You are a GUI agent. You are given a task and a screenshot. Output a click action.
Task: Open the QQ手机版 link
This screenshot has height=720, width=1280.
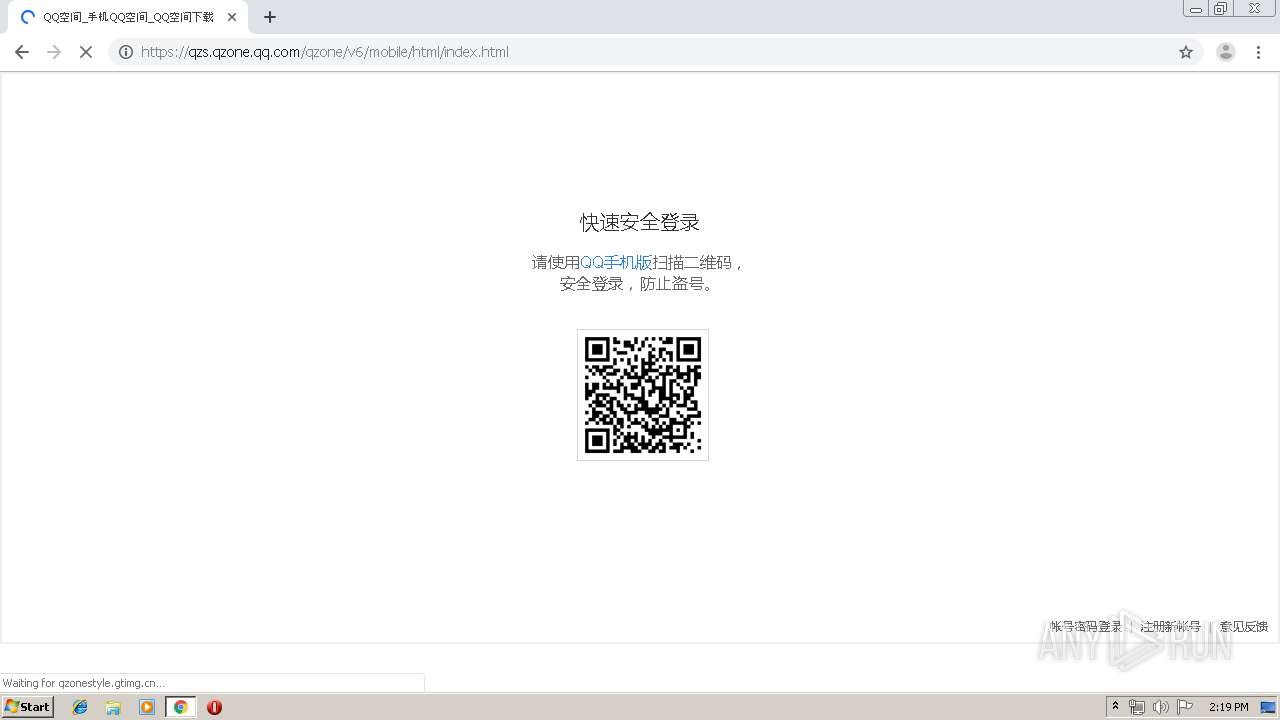point(616,262)
